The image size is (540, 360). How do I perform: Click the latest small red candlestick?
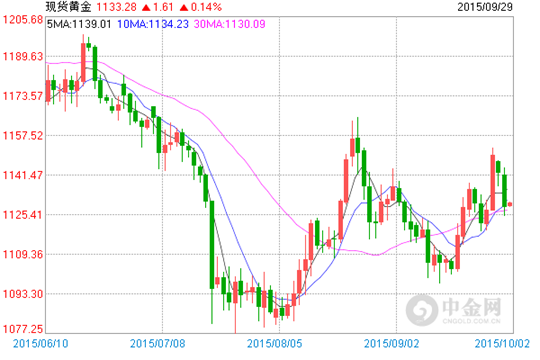pos(510,204)
